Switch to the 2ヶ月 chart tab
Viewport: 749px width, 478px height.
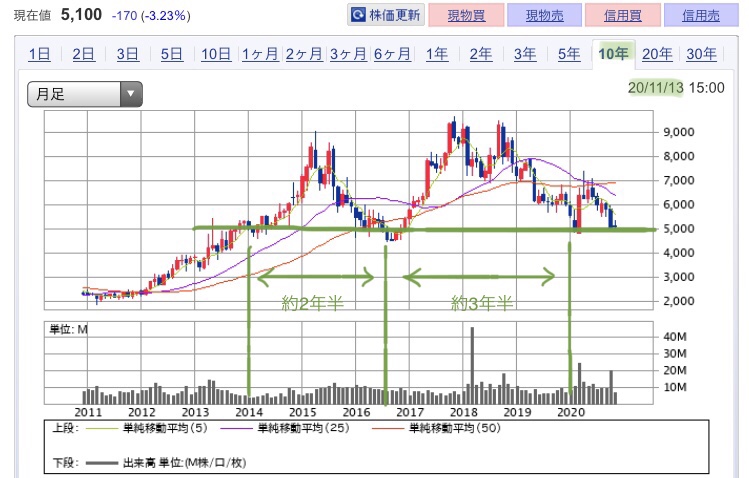coord(304,54)
